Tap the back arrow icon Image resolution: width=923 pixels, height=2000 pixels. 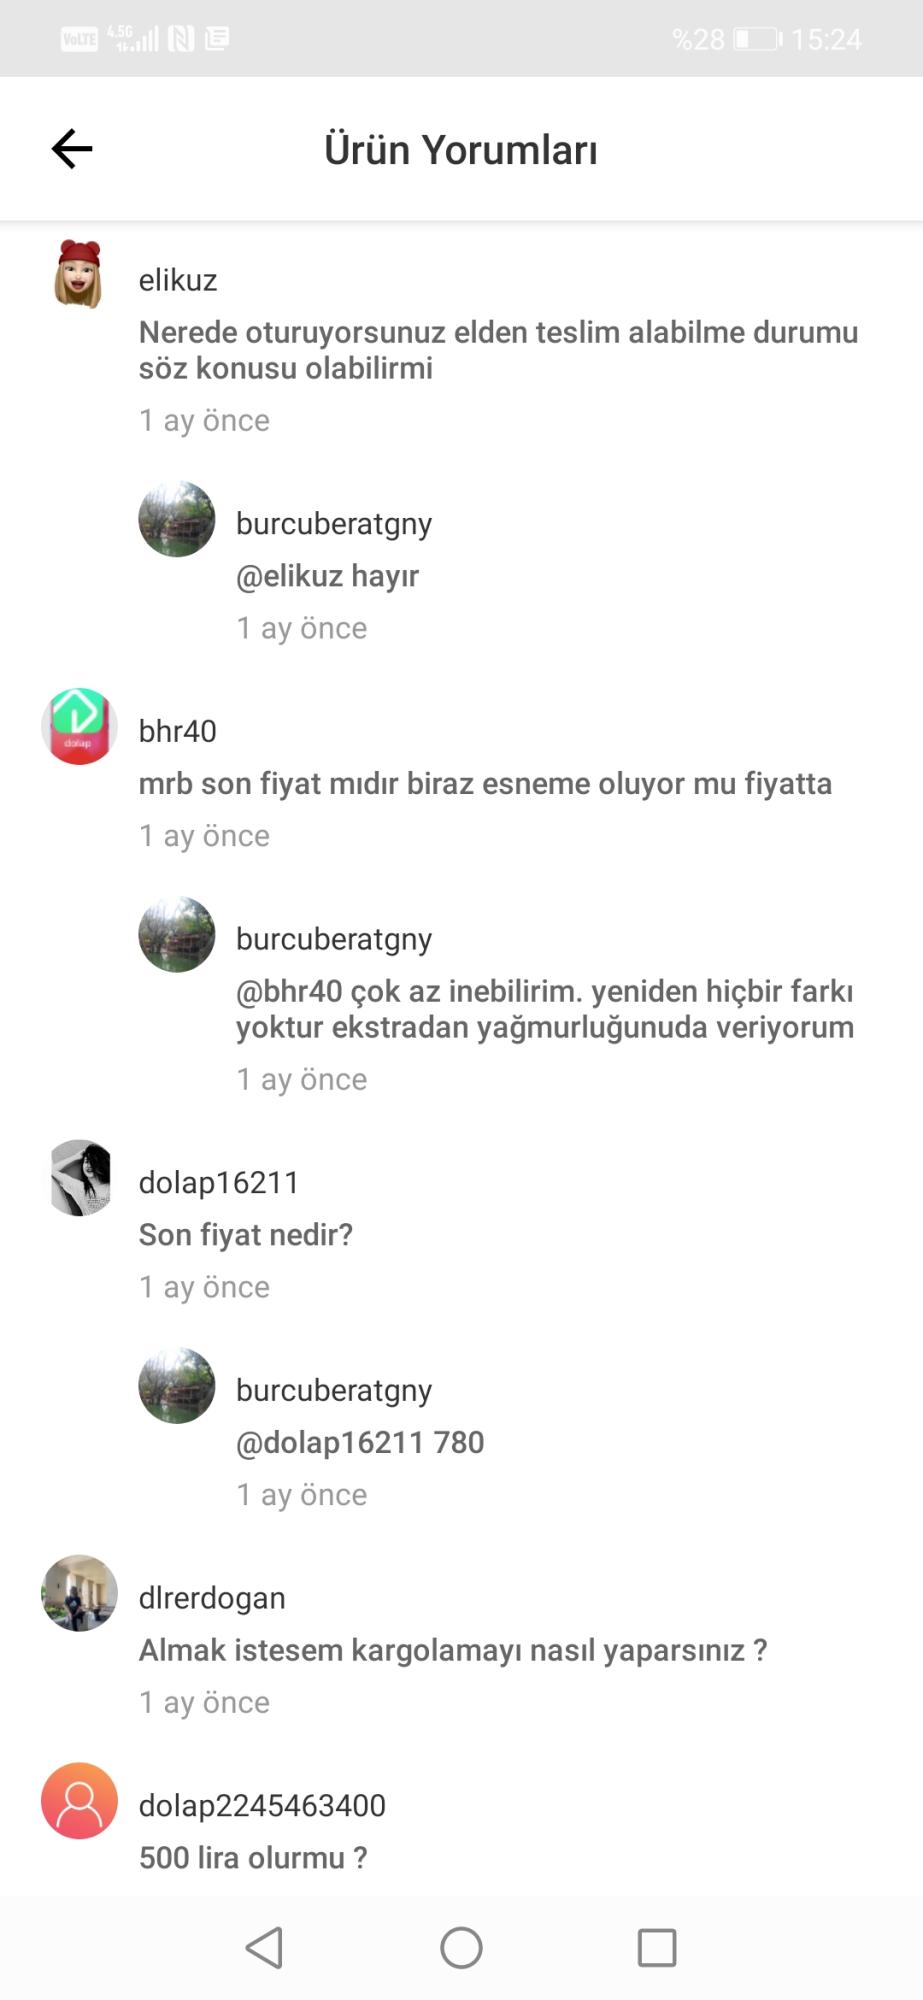[x=72, y=149]
